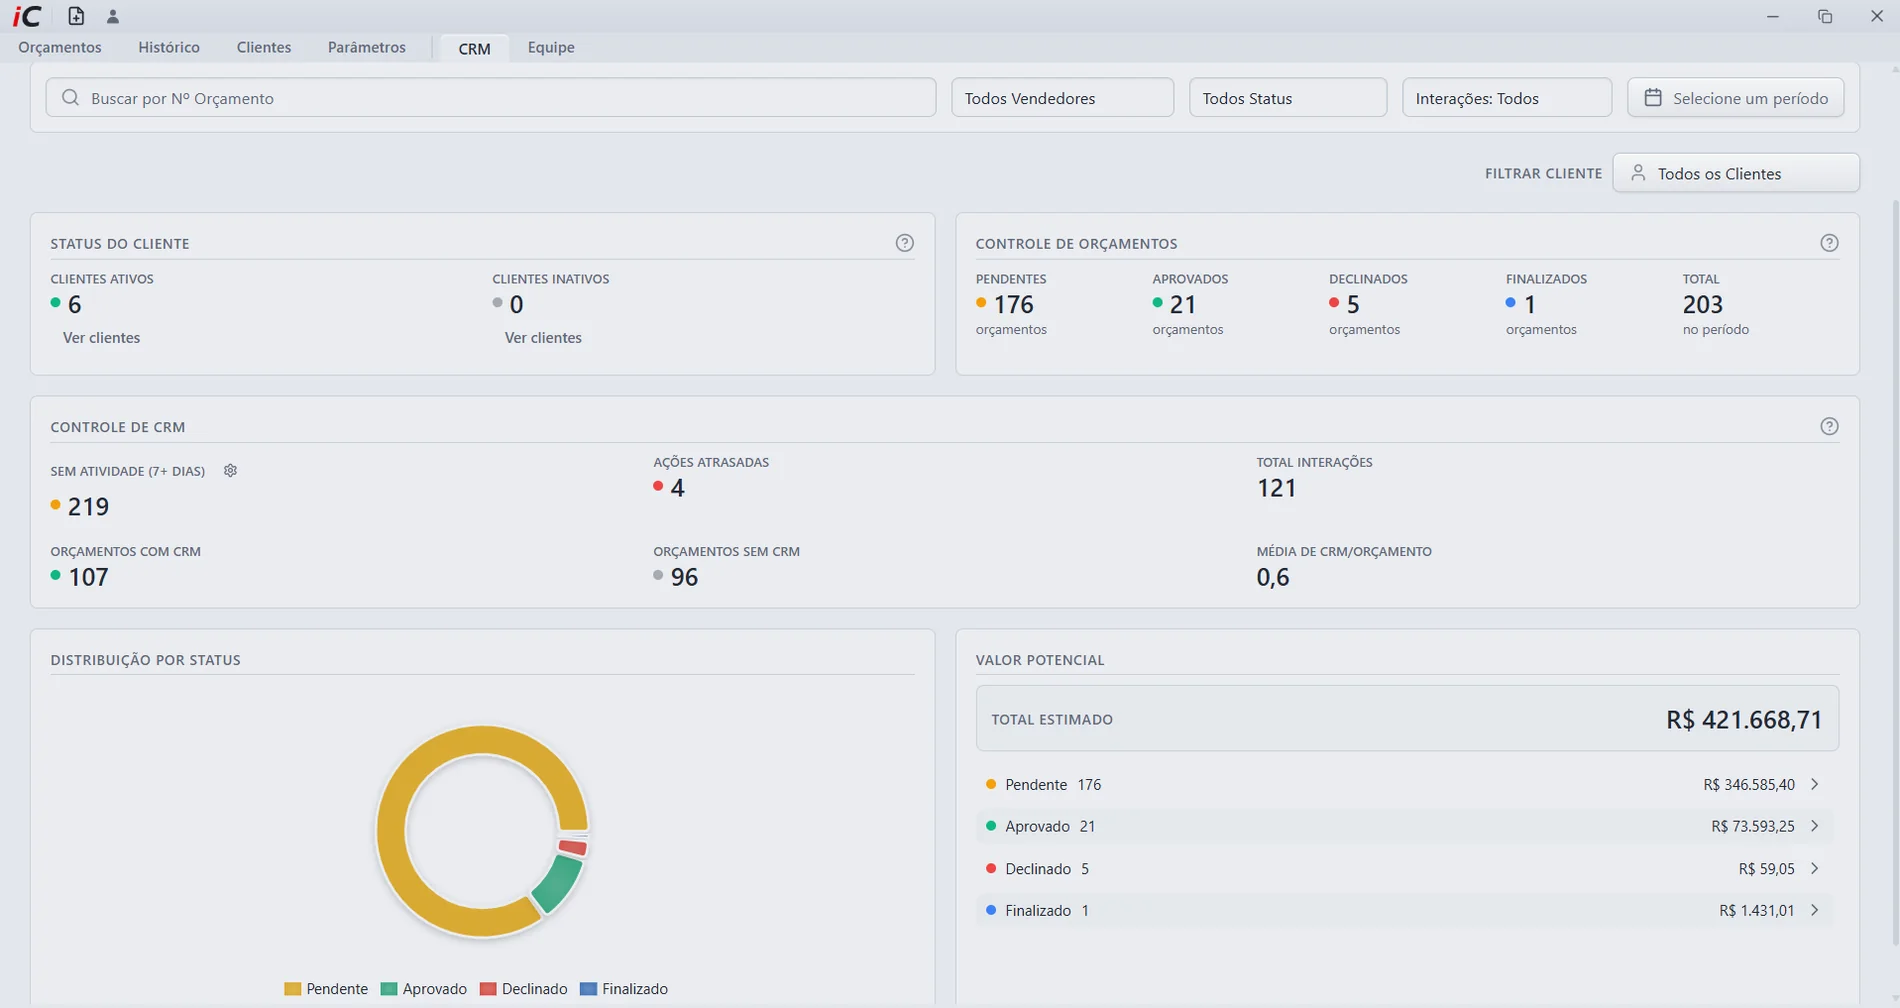Toggle the Aprovado legend swatch

pos(389,989)
